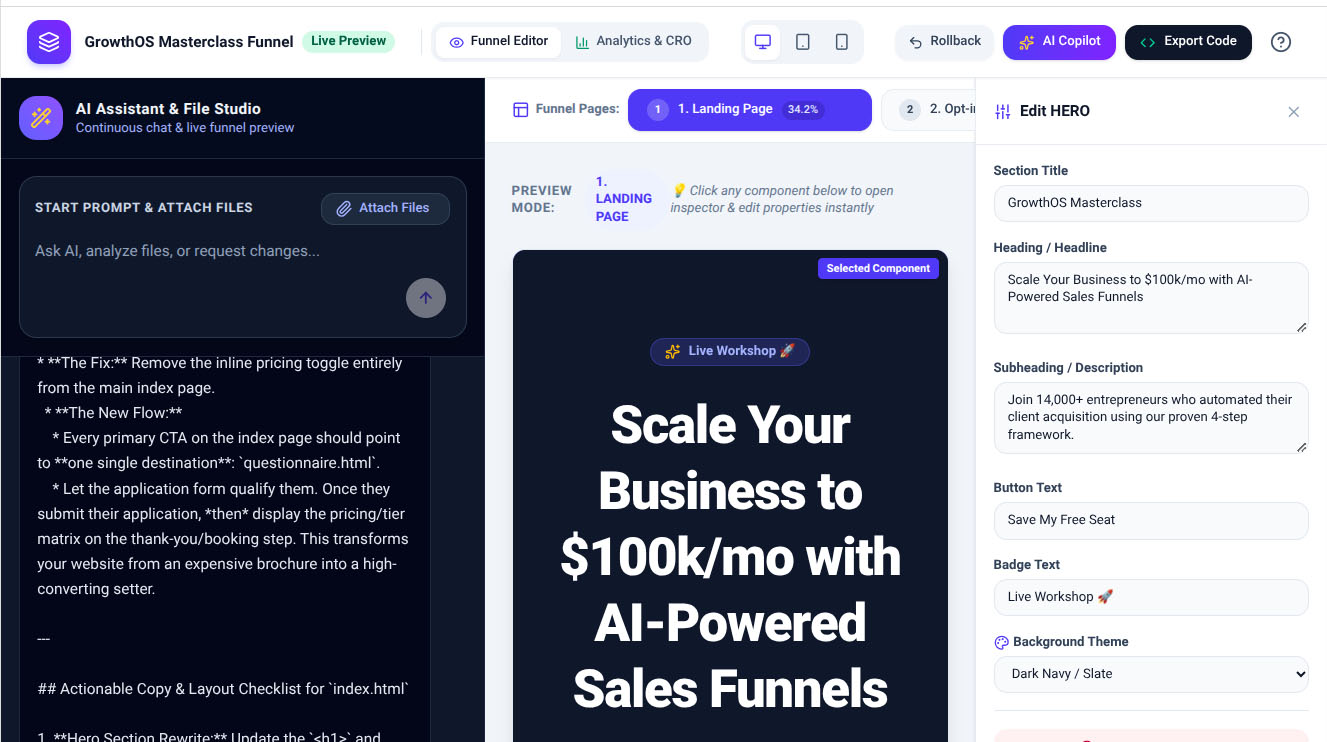Click the Badge Text input field

pyautogui.click(x=1151, y=597)
